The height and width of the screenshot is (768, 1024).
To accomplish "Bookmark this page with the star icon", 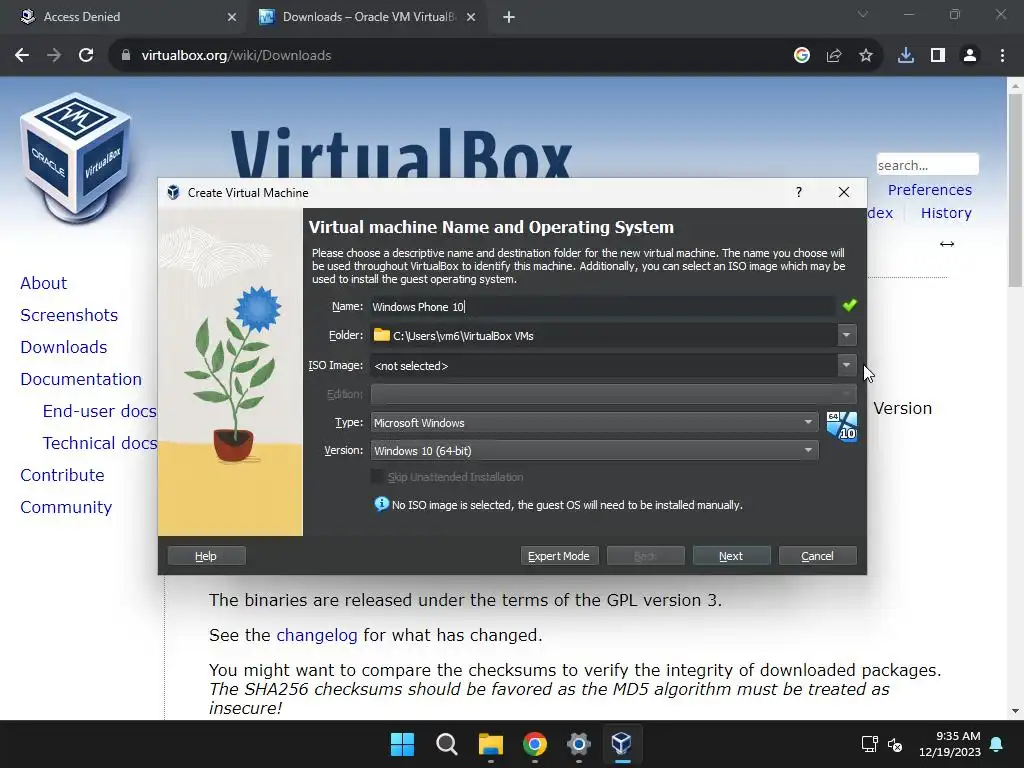I will pos(866,56).
